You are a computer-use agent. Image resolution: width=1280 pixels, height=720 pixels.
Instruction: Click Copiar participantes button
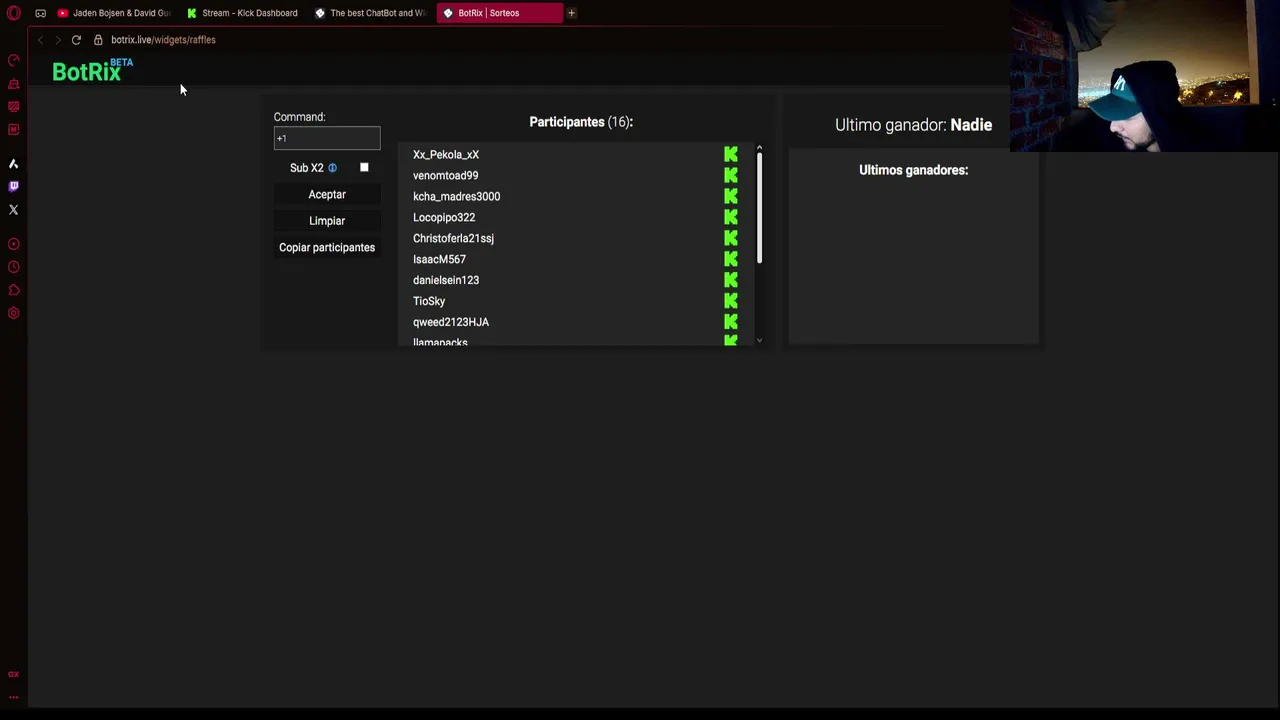(x=327, y=248)
